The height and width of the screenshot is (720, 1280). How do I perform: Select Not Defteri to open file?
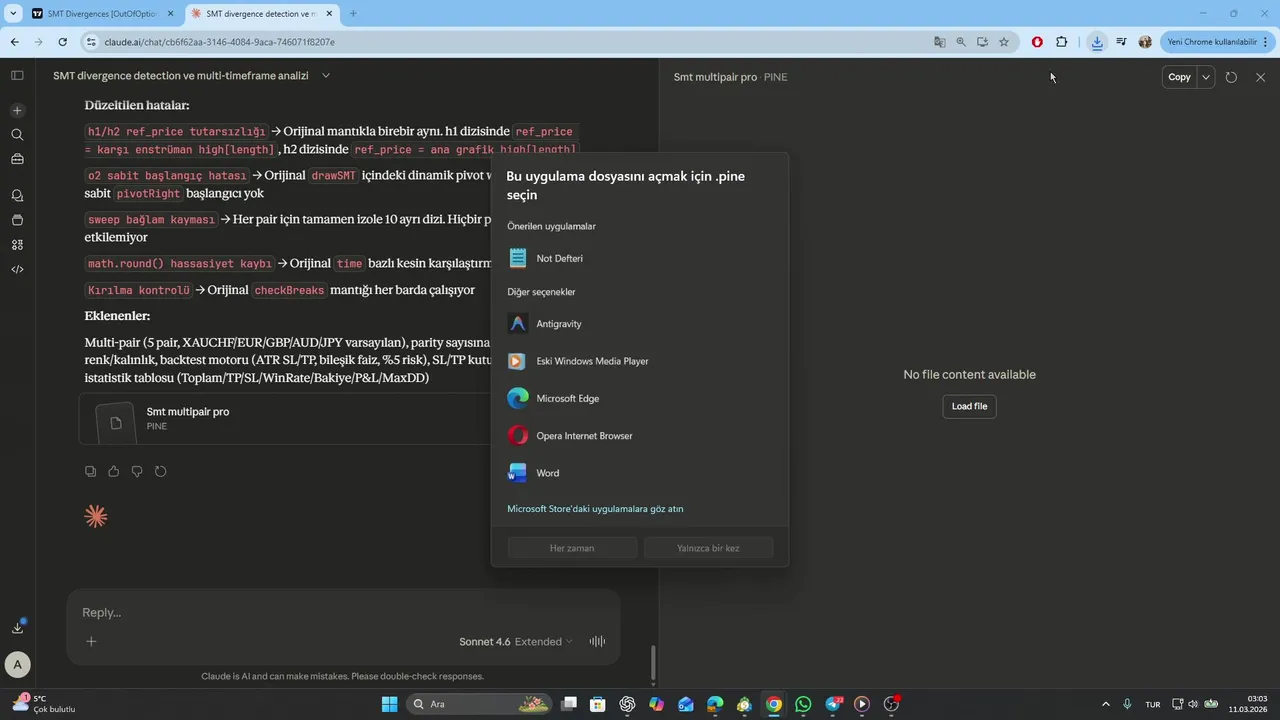coord(640,258)
